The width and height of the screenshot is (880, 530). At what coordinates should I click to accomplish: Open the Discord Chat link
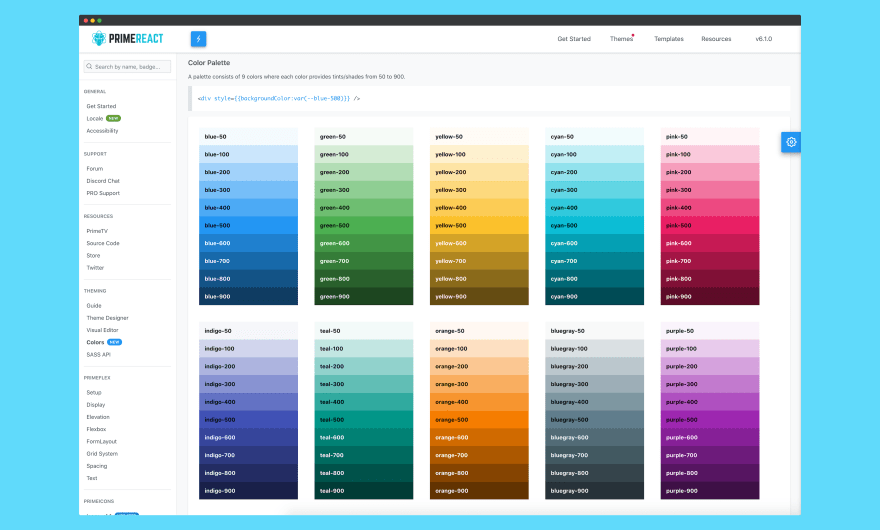point(103,181)
